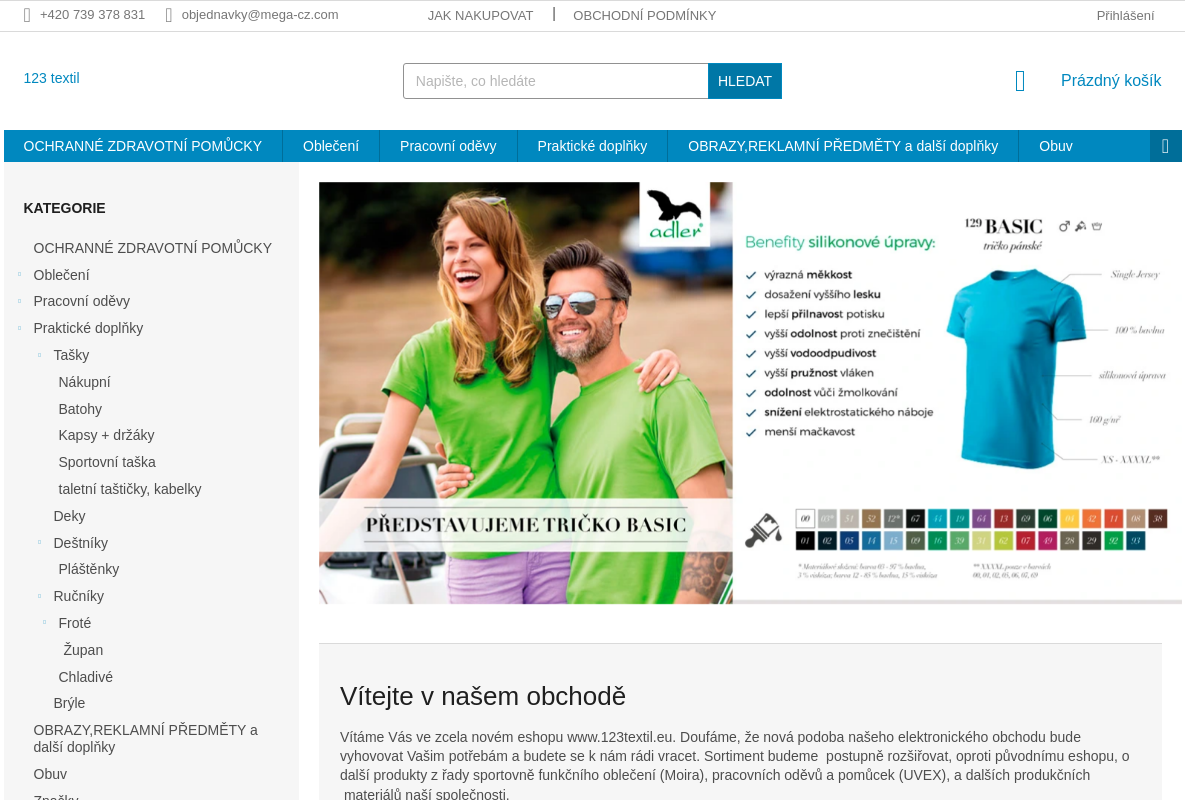Expand the Deštníky sidebar category
1200x800 pixels.
tap(40, 543)
